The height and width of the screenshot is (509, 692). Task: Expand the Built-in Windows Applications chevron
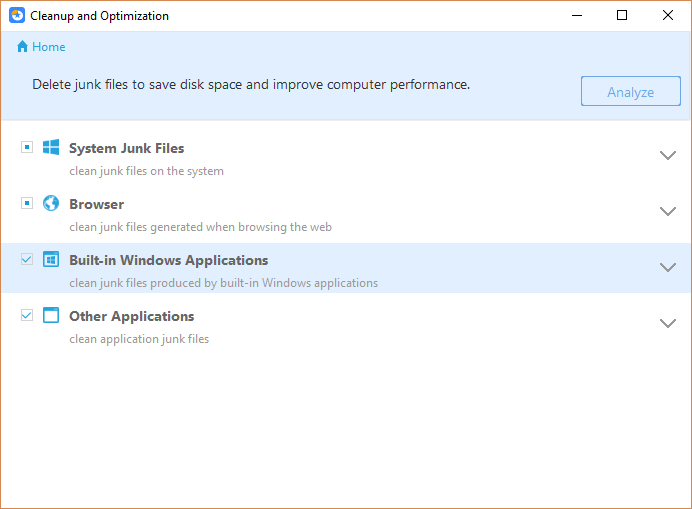point(668,267)
